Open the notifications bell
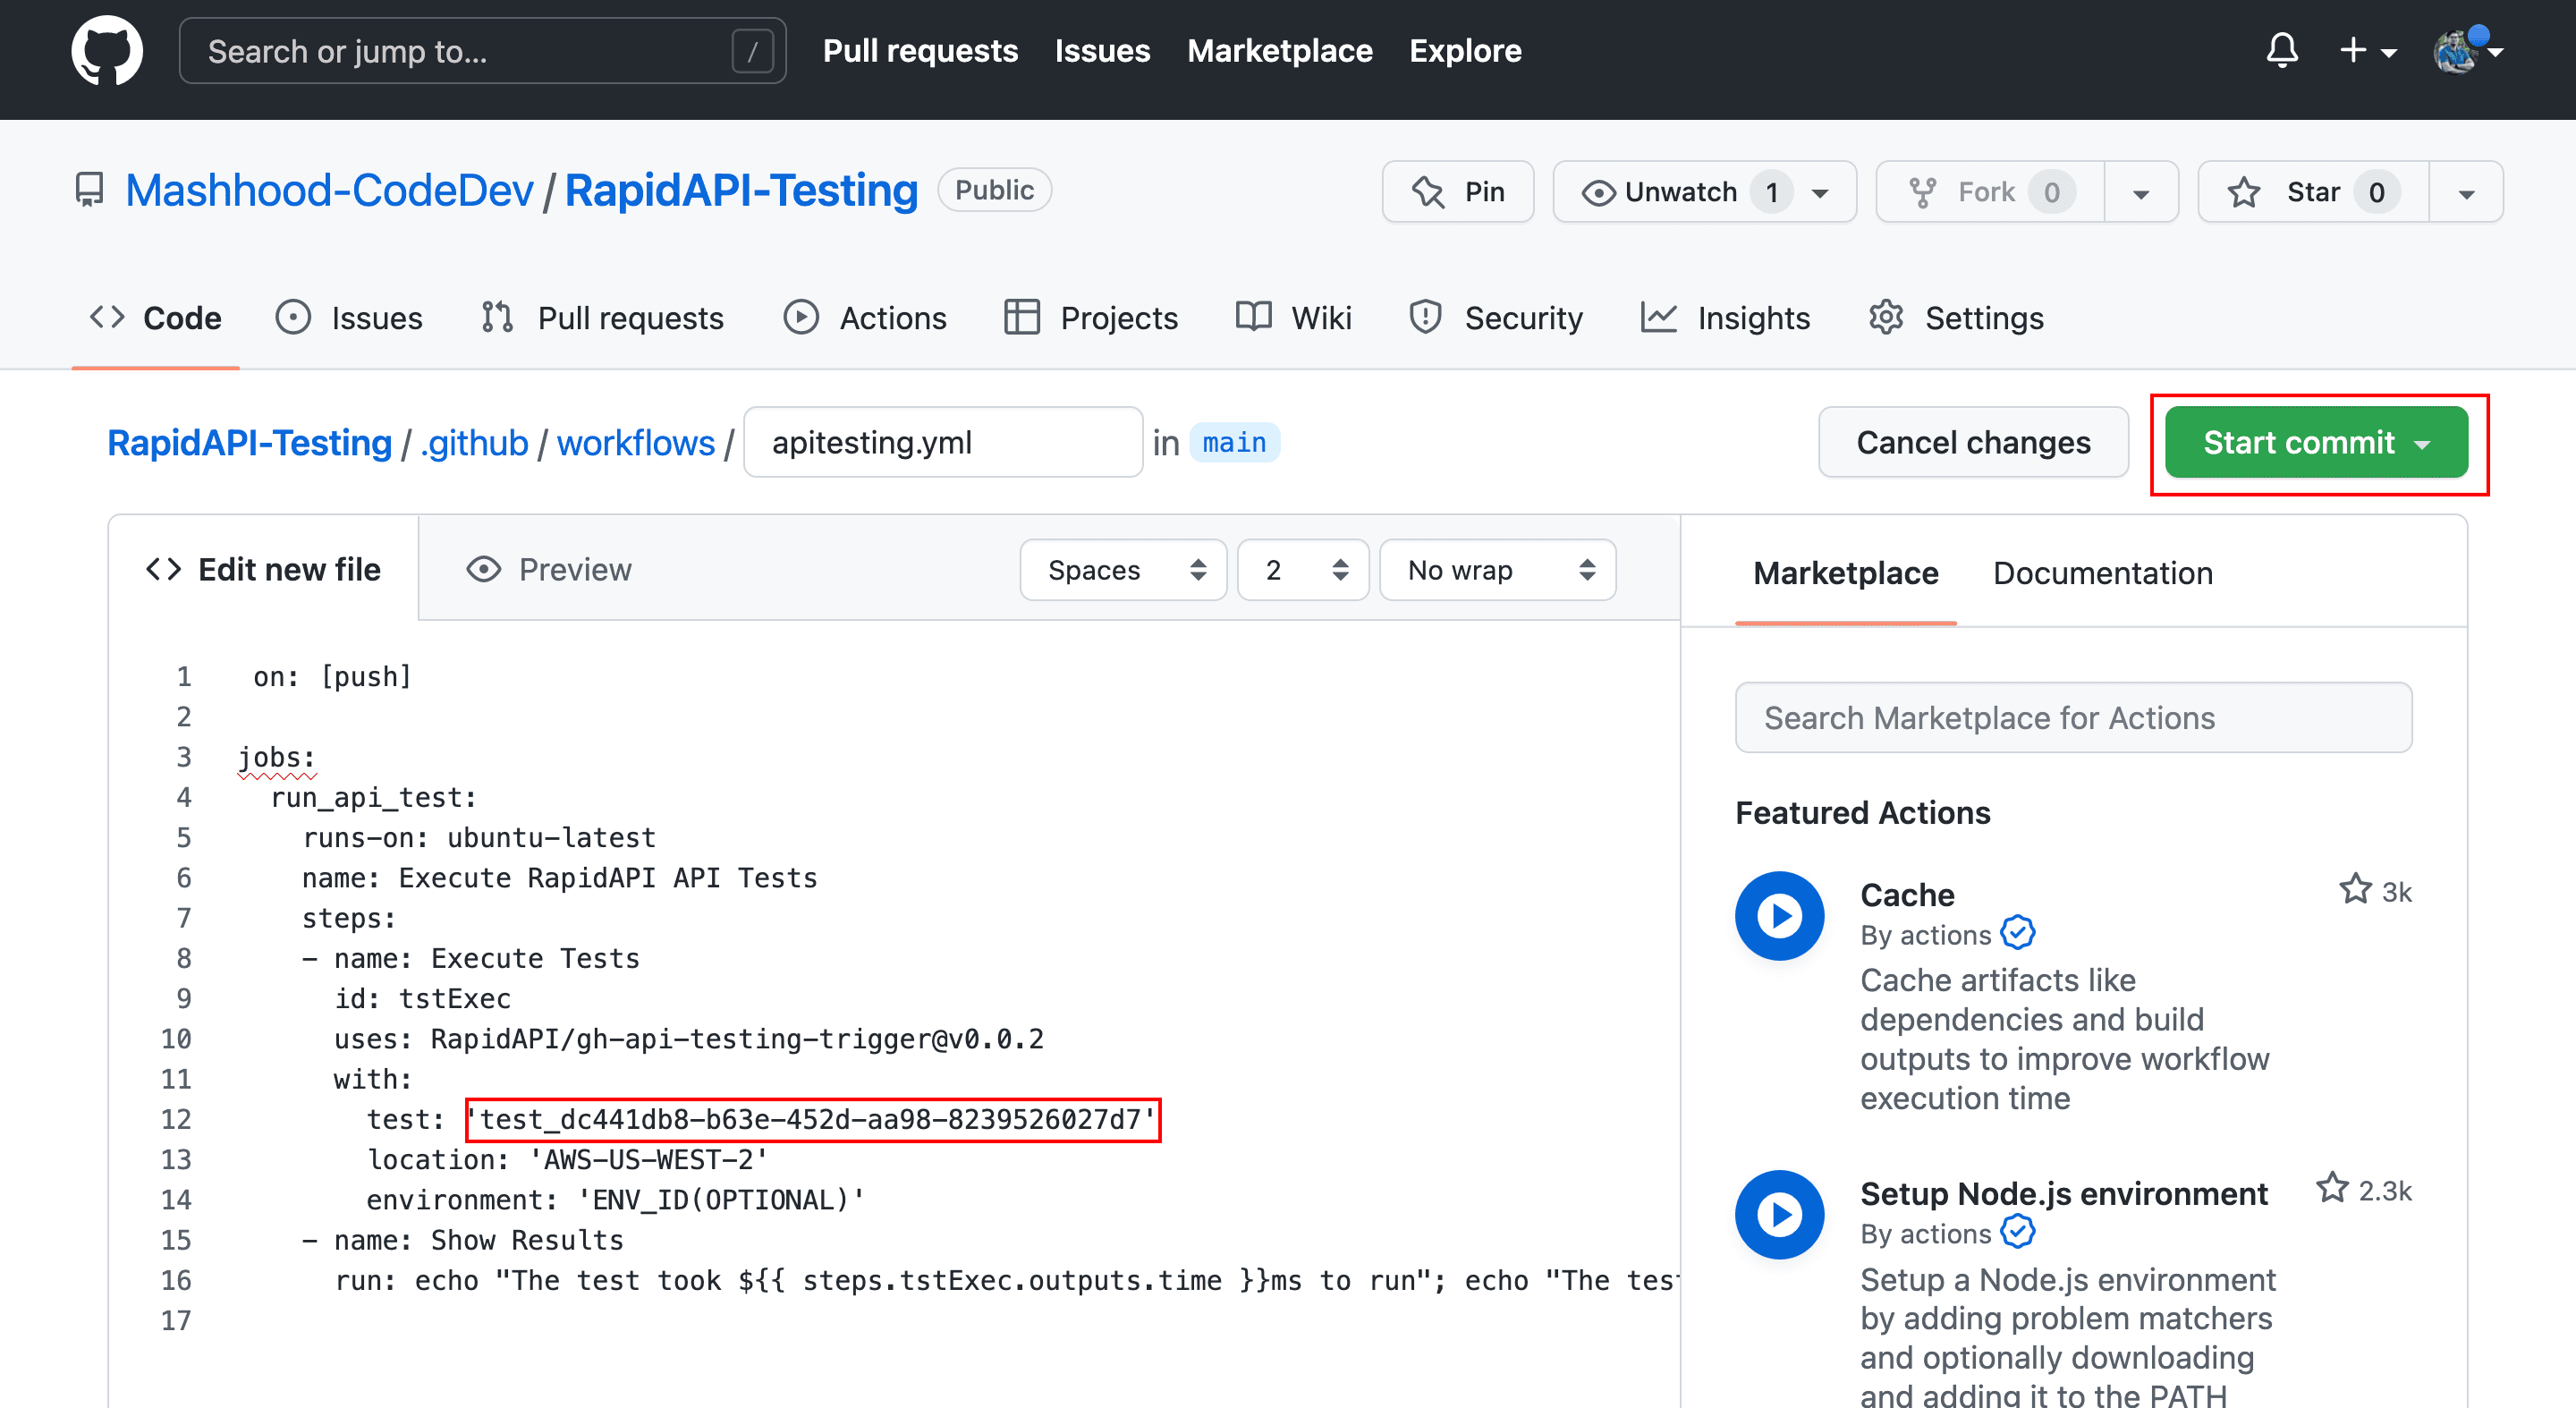This screenshot has height=1408, width=2576. (2281, 51)
